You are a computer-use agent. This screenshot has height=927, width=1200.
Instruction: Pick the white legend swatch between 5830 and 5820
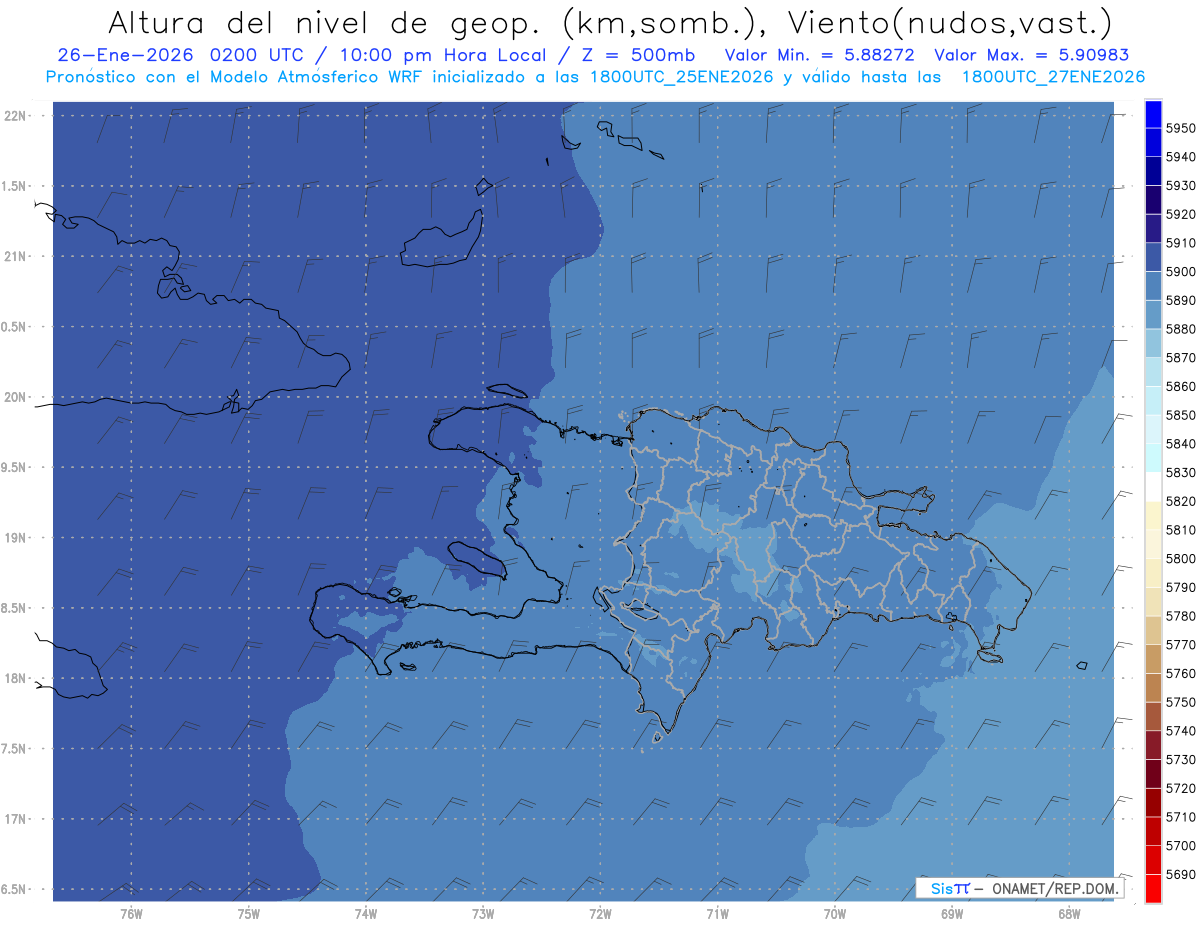point(1152,486)
